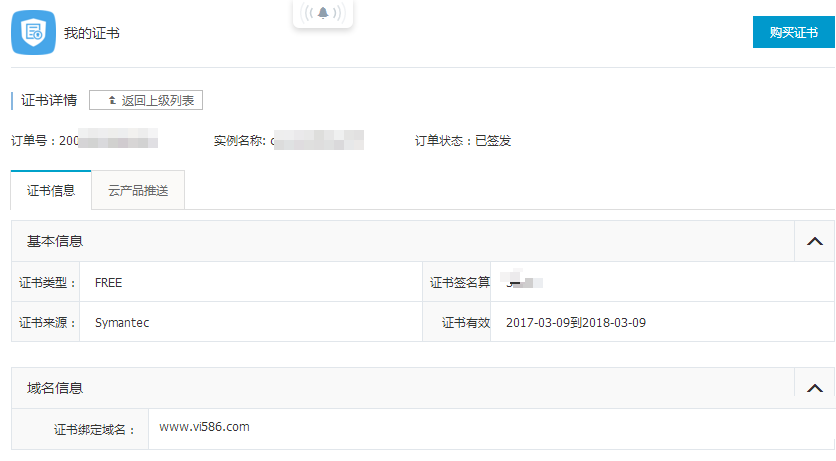Click the 证书详情 heading
Viewport: 836px width, 461px height.
pos(49,100)
